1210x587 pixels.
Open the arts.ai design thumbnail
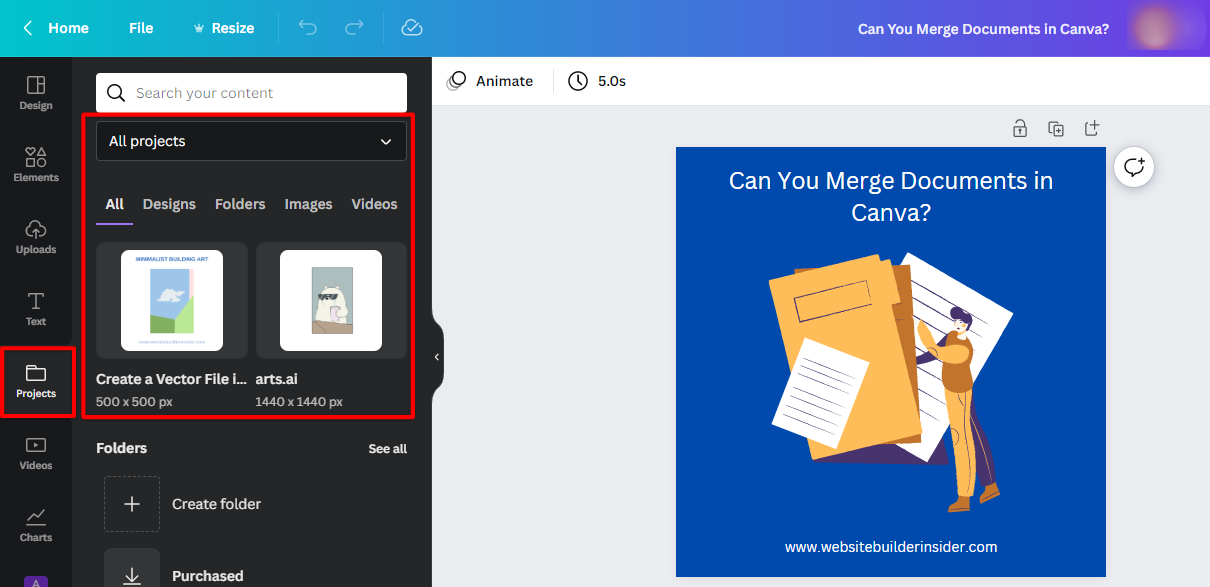pyautogui.click(x=331, y=300)
